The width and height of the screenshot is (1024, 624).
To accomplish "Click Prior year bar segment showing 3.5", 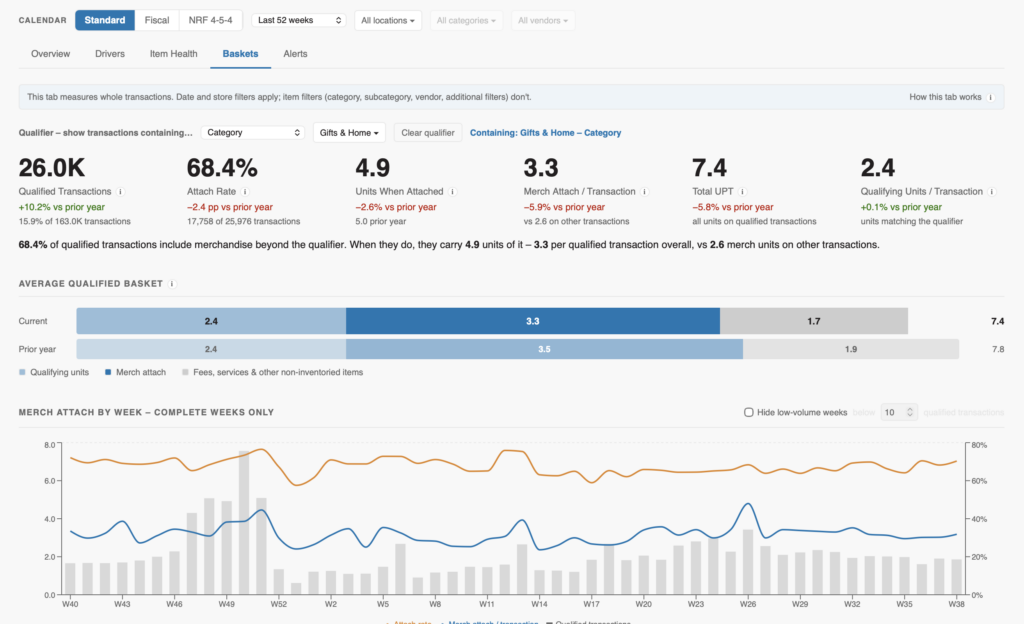I will (544, 349).
